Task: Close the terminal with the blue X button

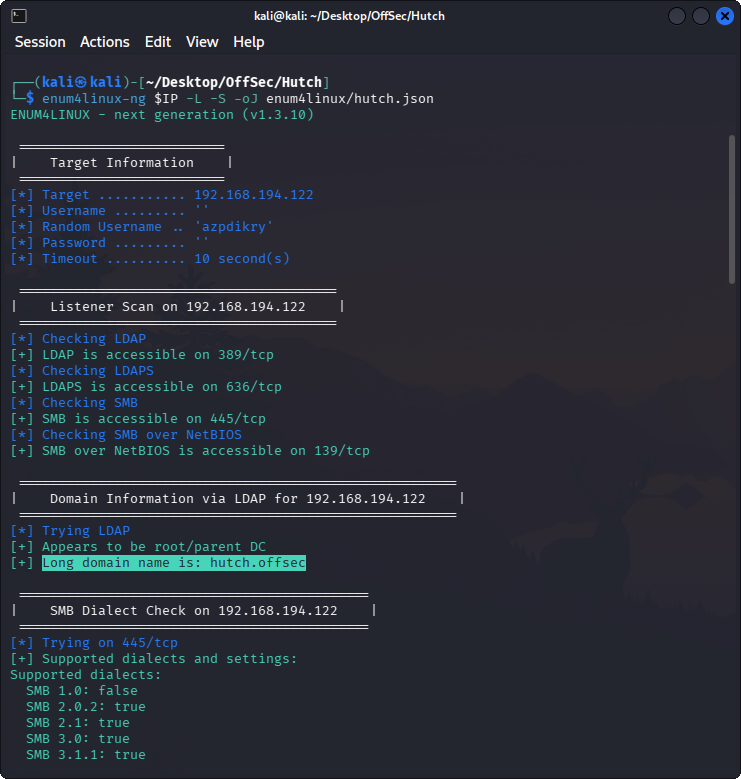Action: tap(725, 16)
